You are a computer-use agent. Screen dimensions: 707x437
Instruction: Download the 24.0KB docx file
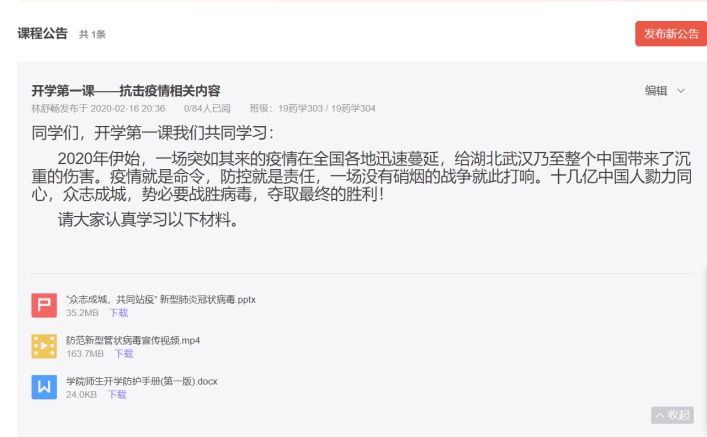[117, 395]
